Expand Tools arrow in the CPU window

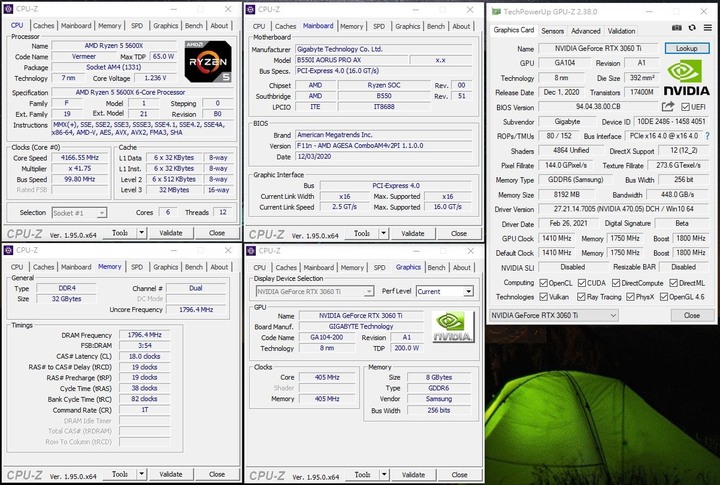tap(141, 233)
